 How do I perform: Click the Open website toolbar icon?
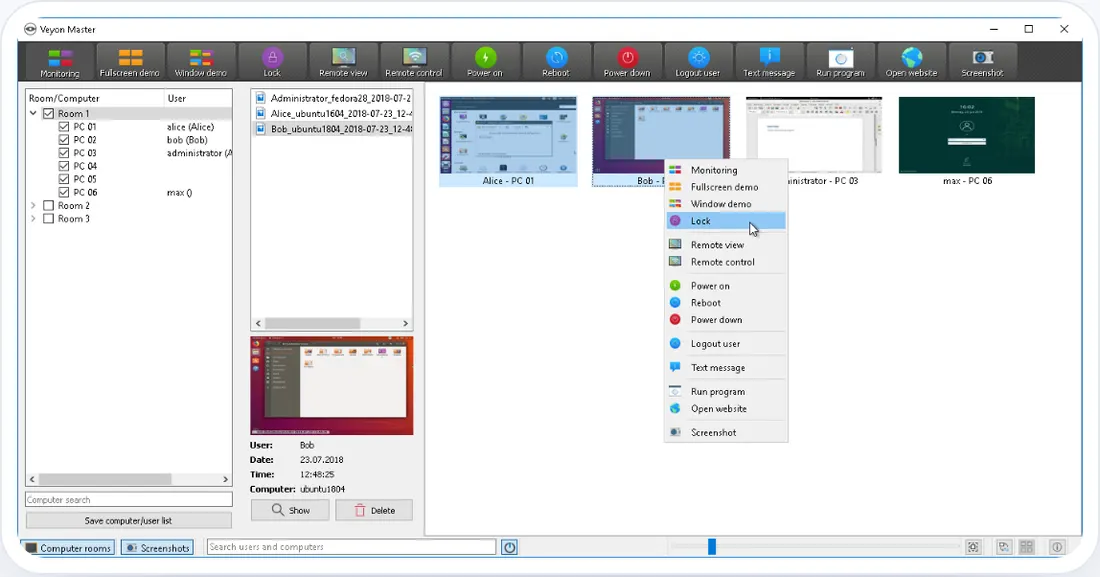click(911, 62)
